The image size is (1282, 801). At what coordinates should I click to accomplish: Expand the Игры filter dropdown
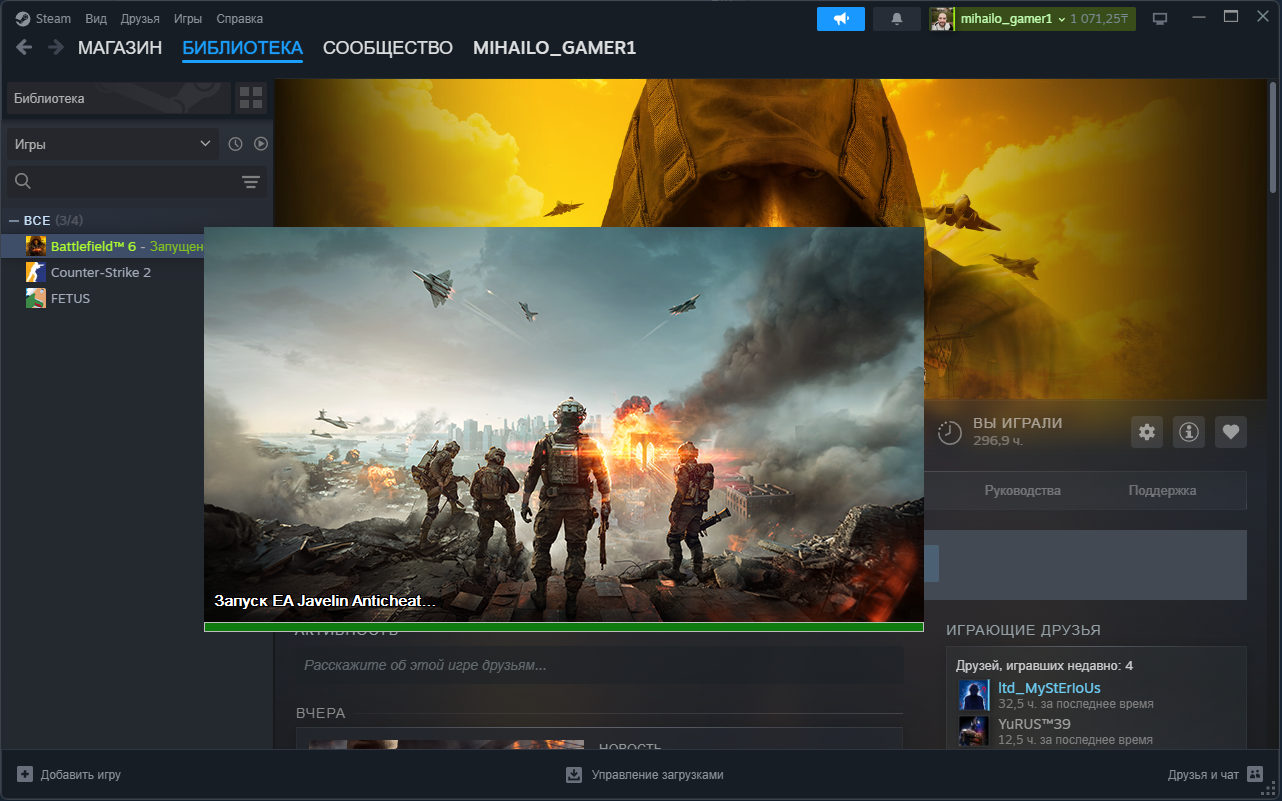(113, 144)
